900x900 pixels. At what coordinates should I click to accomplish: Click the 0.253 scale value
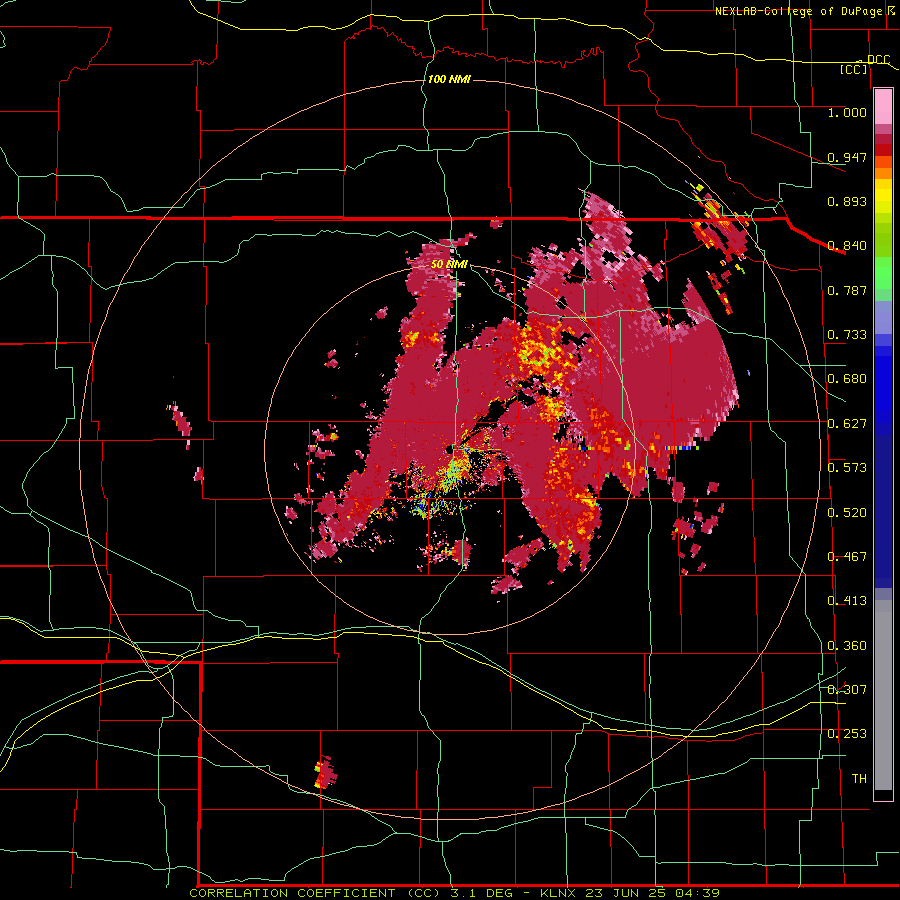click(847, 734)
